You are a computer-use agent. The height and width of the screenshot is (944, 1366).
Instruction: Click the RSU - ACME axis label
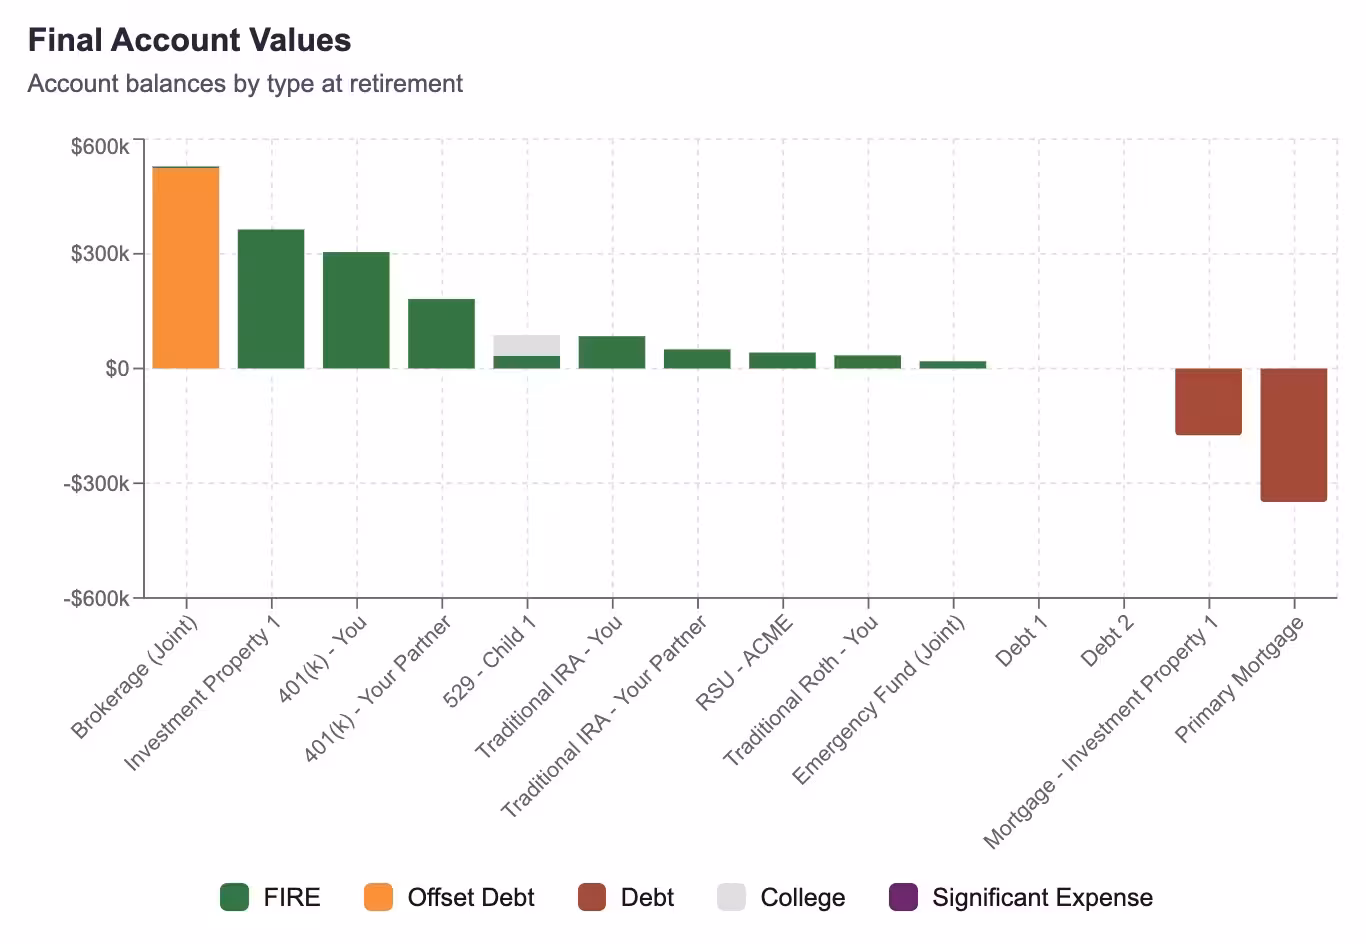[745, 663]
